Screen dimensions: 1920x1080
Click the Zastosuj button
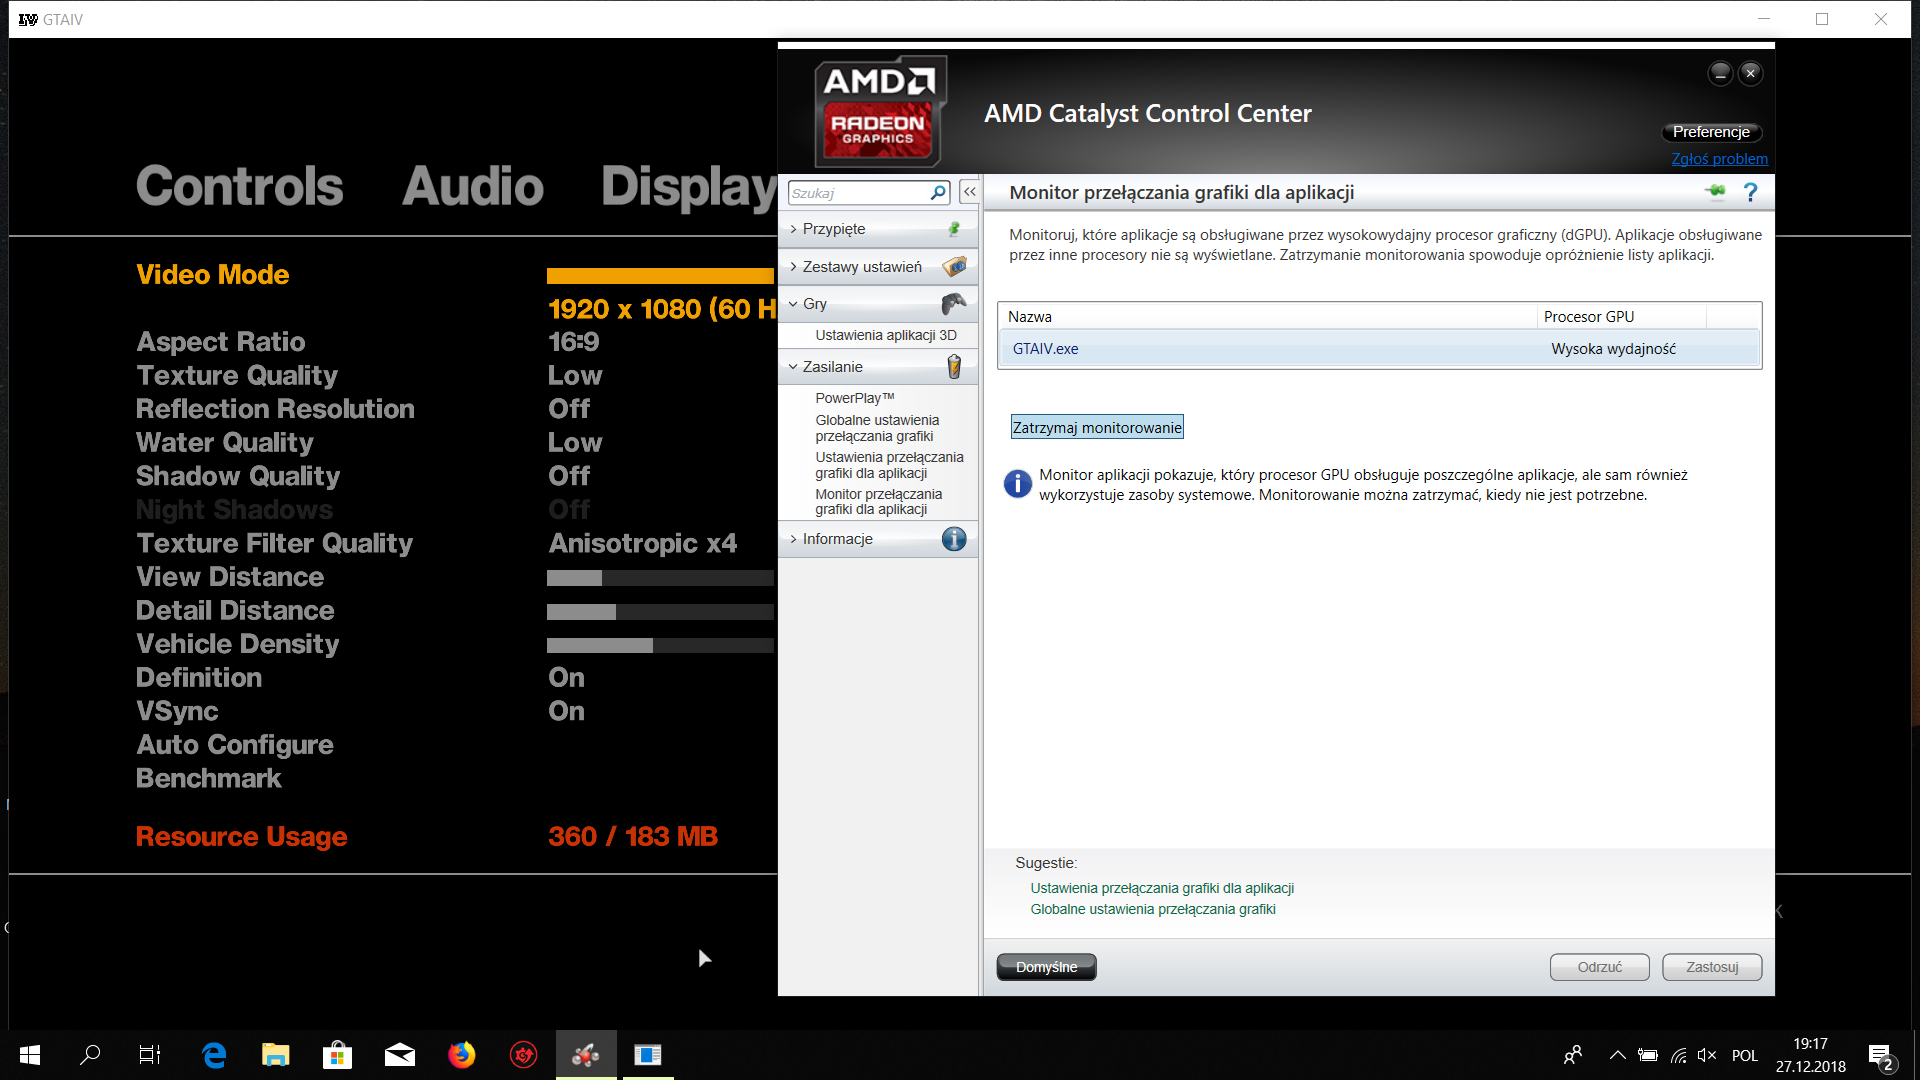1712,967
